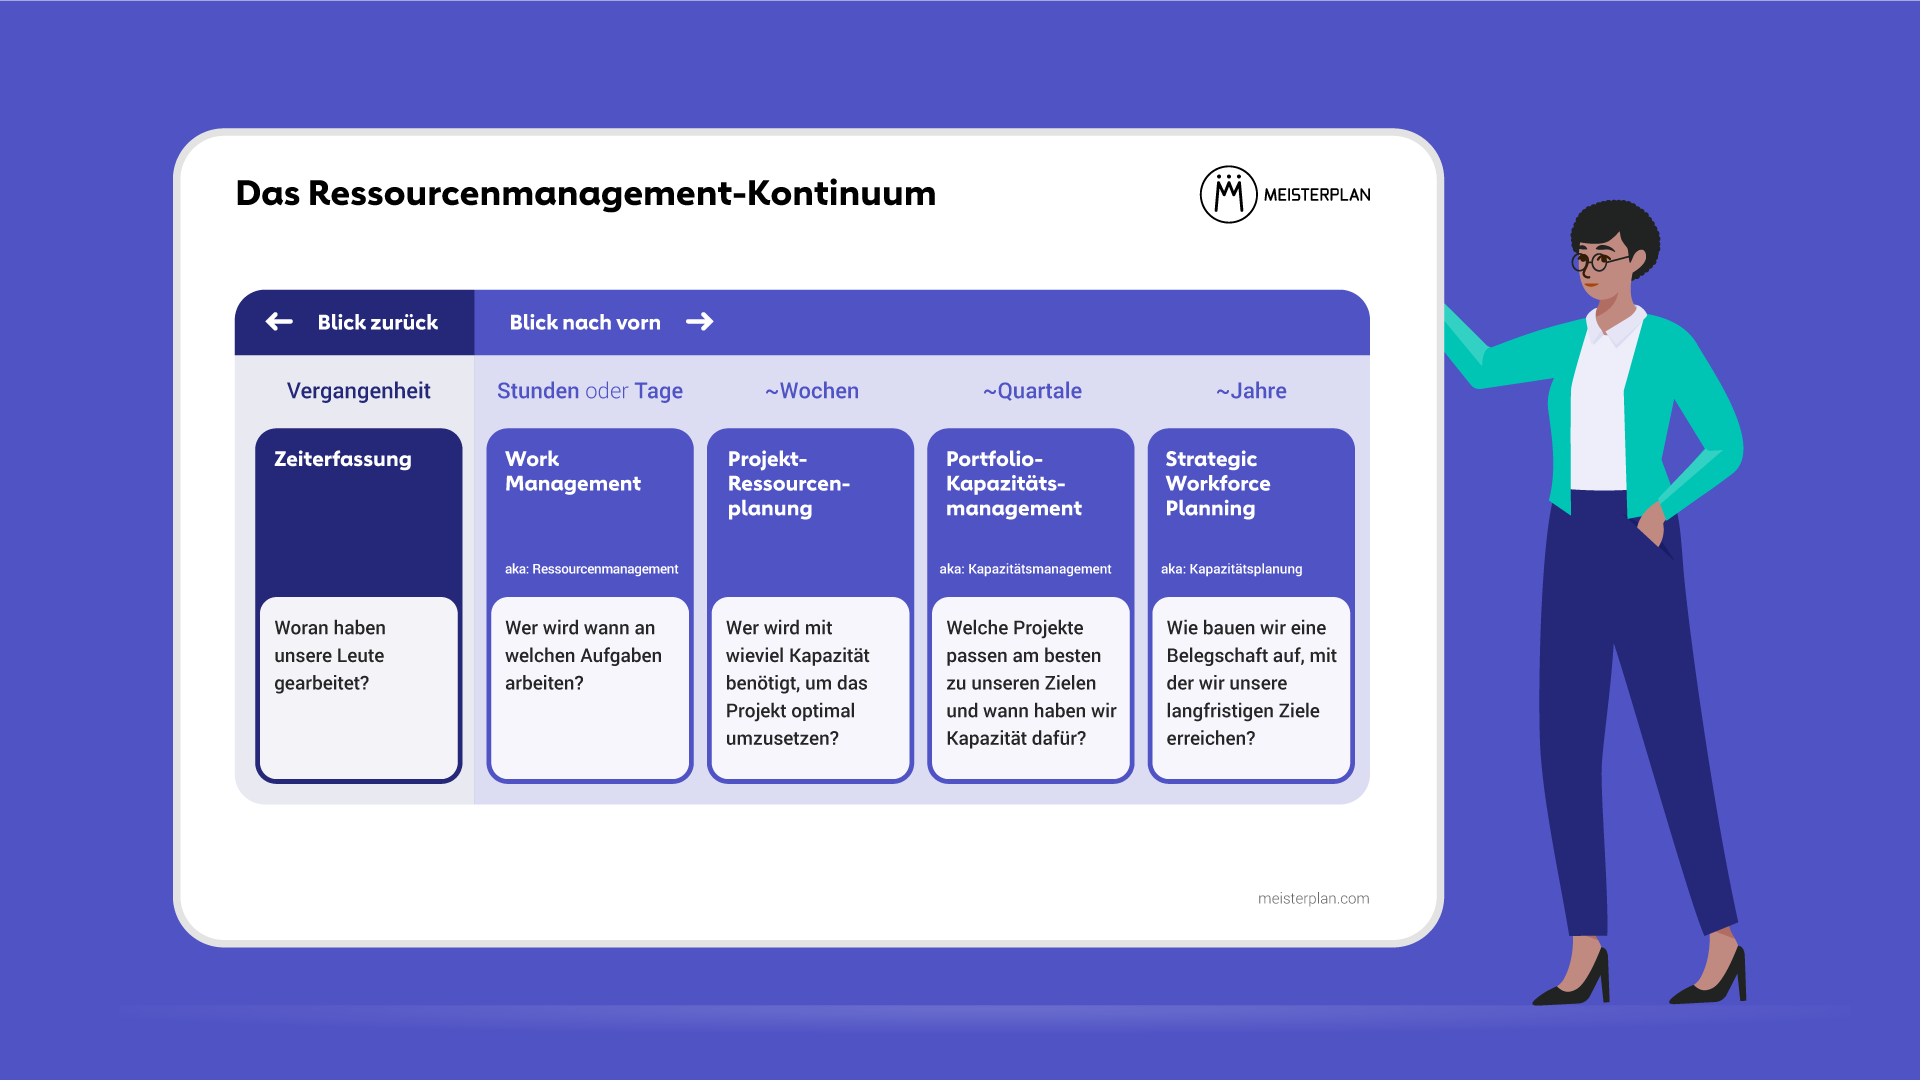The width and height of the screenshot is (1920, 1080).
Task: Select the Zeiterfassung card heading
Action: [x=343, y=459]
